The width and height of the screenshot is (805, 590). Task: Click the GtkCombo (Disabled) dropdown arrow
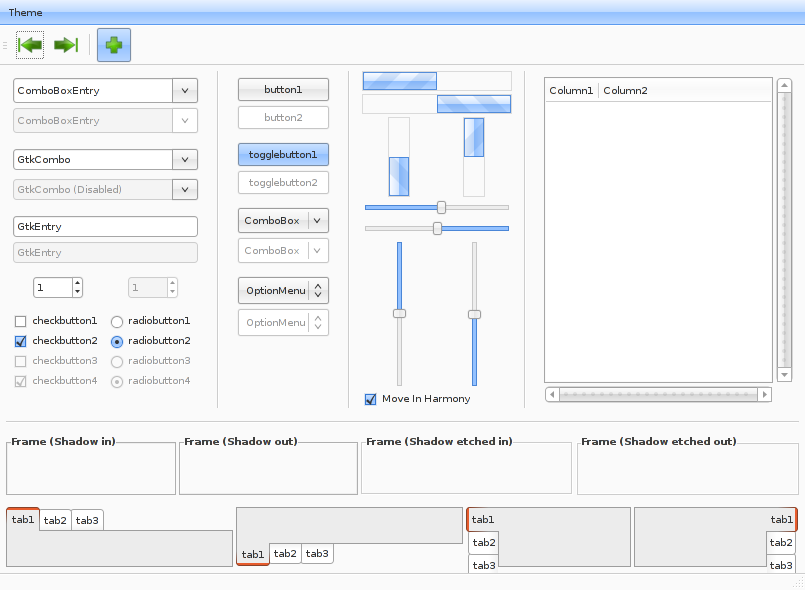point(185,189)
